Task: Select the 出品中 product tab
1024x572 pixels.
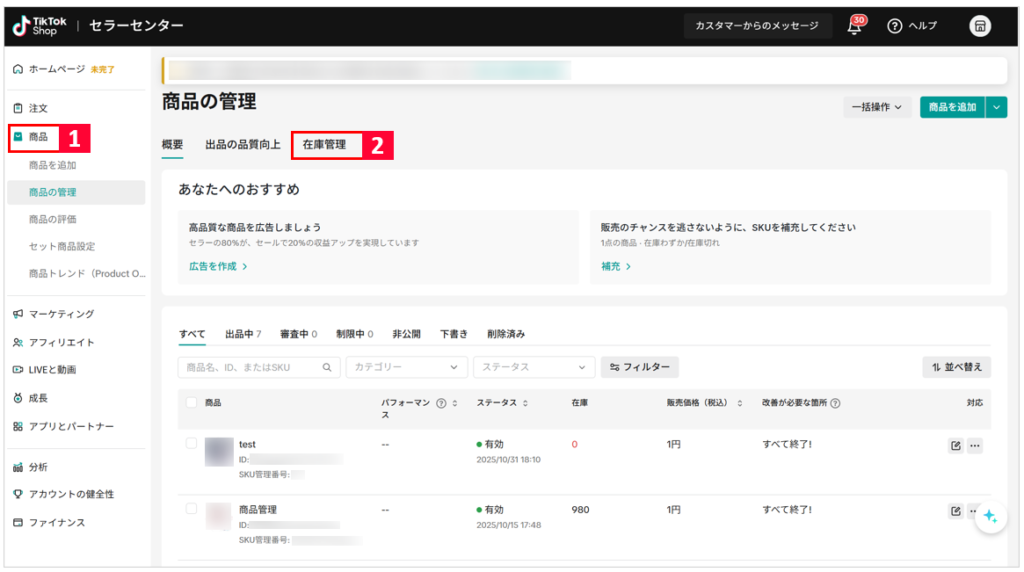Action: point(243,334)
